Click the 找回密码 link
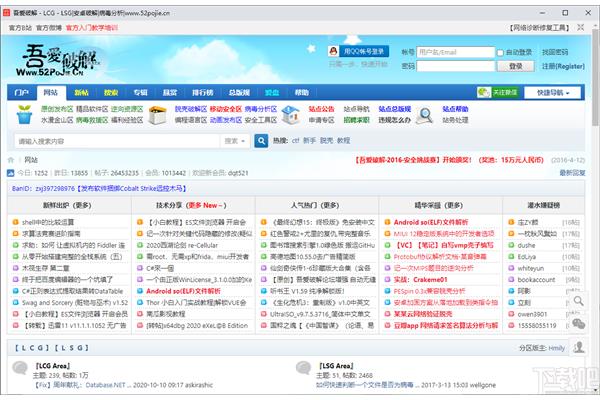Image resolution: width=600 pixels, height=400 pixels. click(x=555, y=52)
